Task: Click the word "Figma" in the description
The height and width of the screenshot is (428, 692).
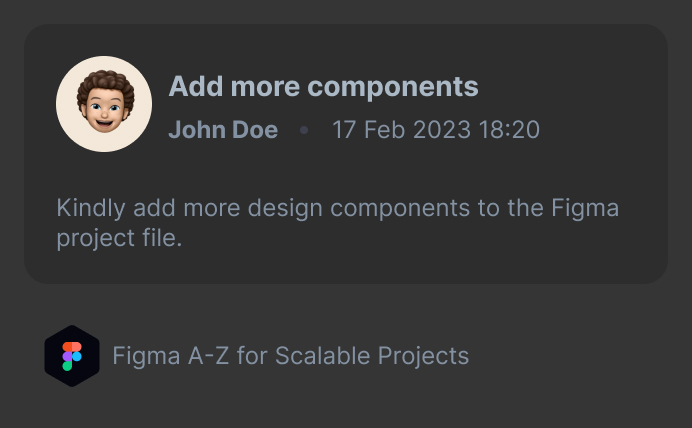Action: 585,209
